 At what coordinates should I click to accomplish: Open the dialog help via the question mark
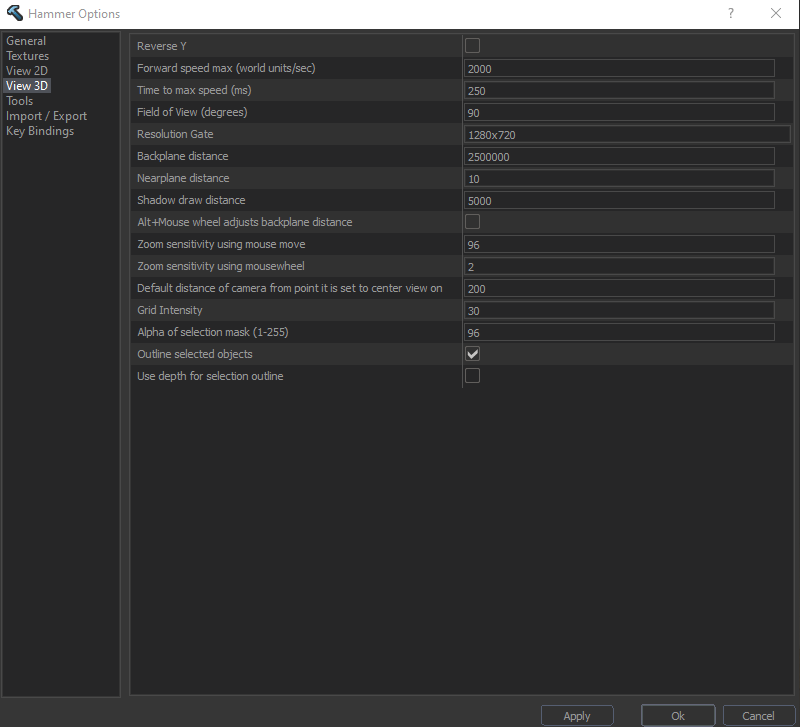click(729, 13)
